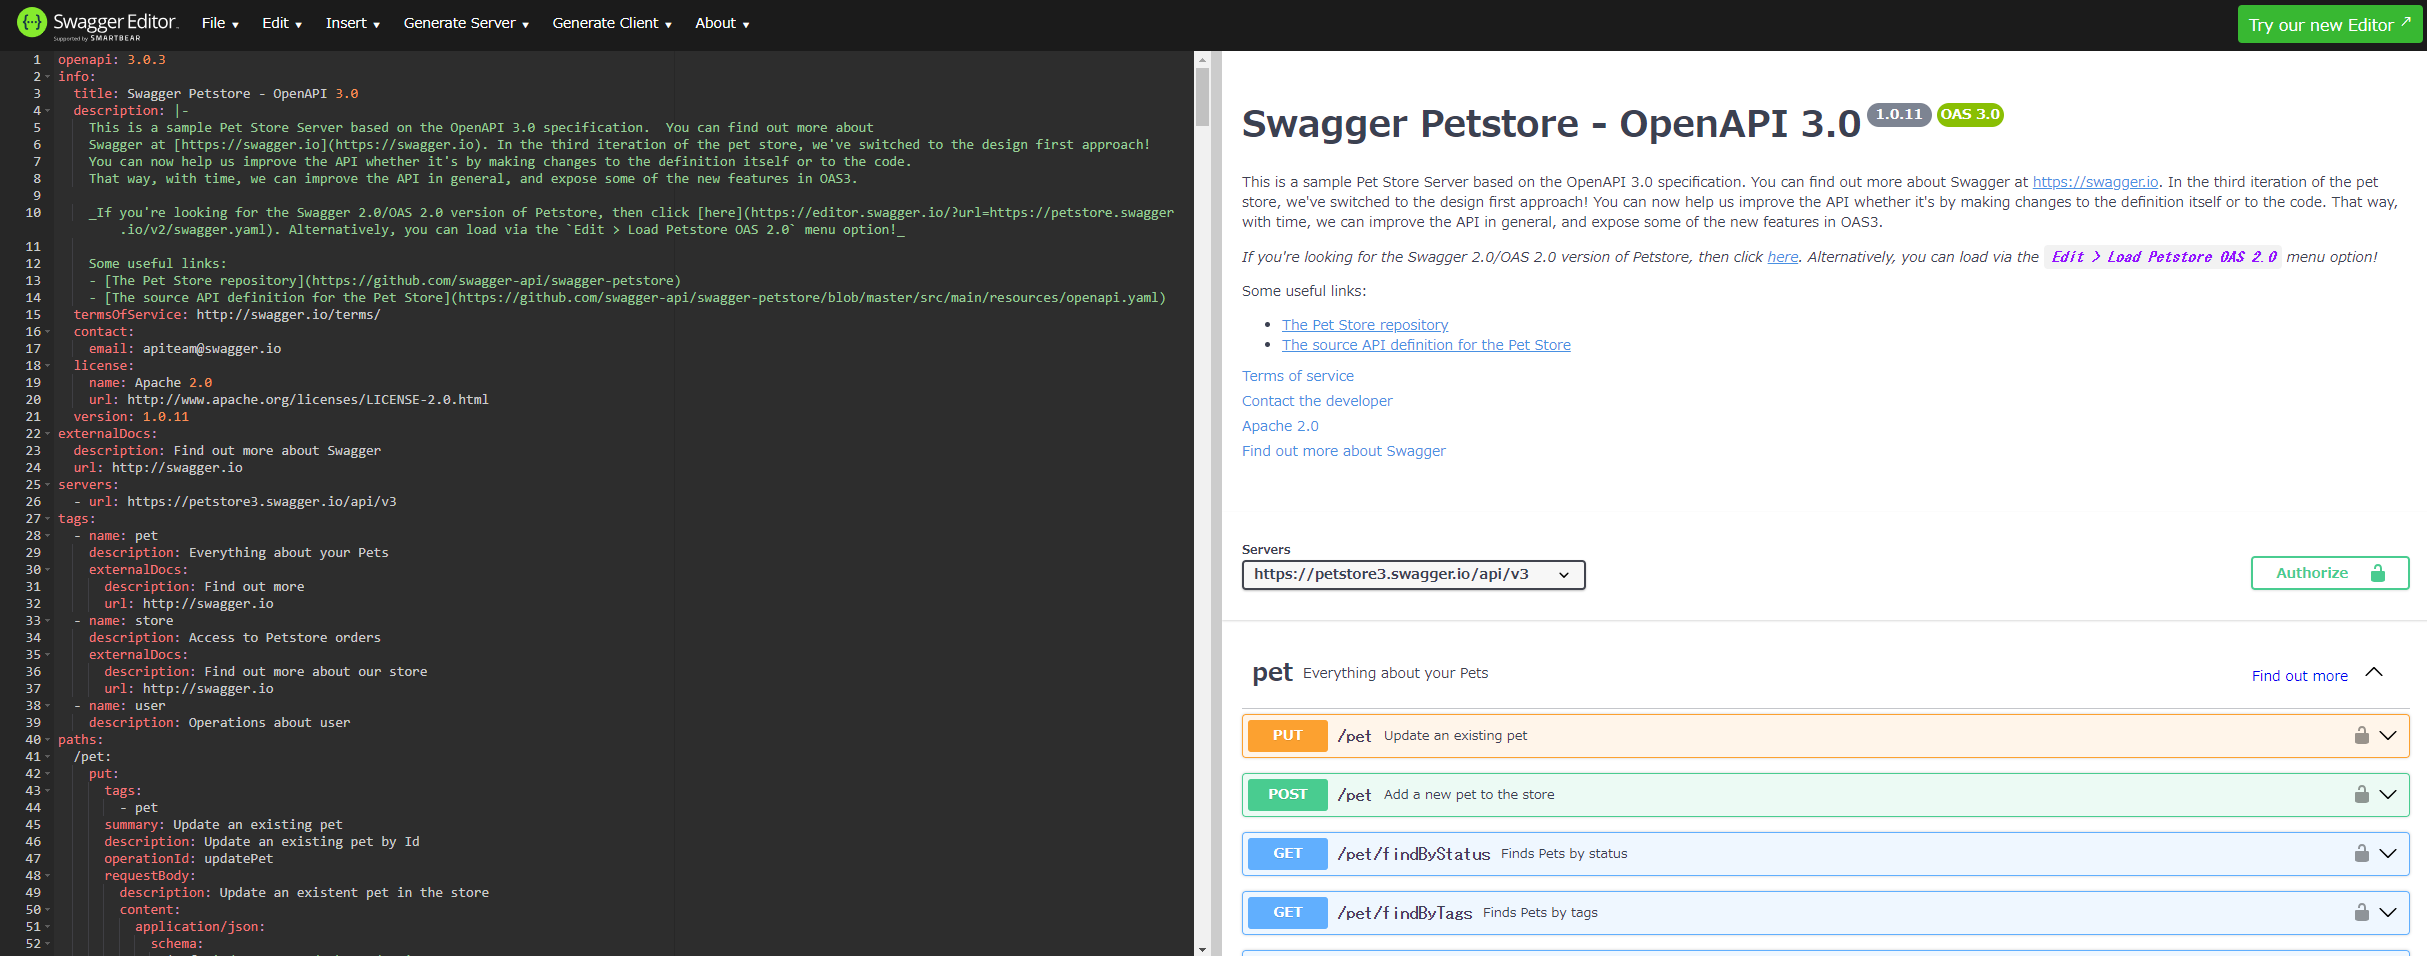Image resolution: width=2427 pixels, height=956 pixels.
Task: Click lock icon on GET /pet/findByTags
Action: point(2361,913)
